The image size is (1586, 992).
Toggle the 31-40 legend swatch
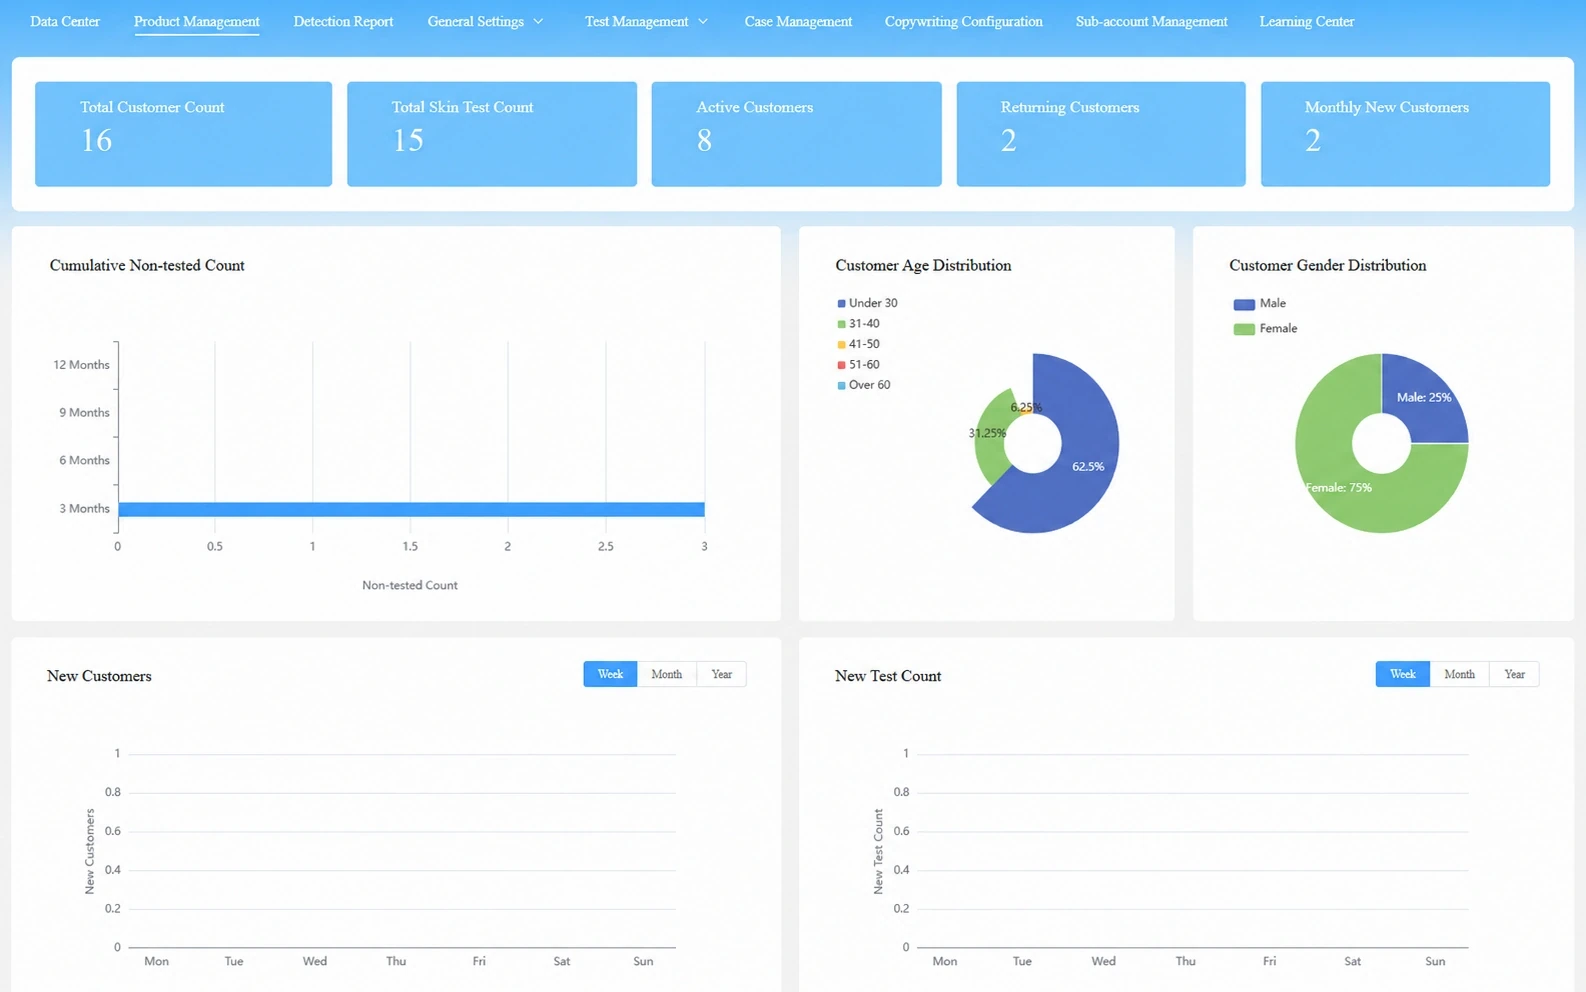point(842,324)
